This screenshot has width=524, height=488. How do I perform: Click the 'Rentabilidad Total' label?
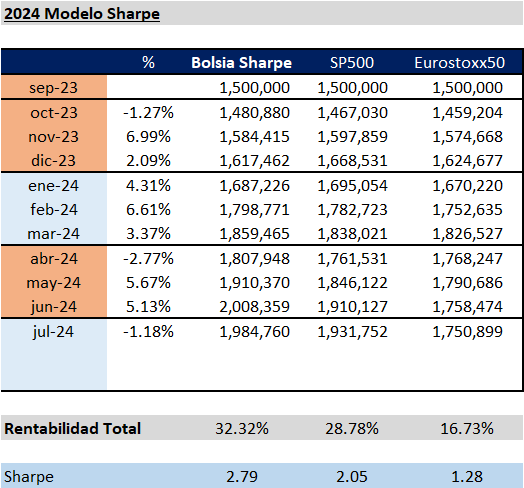(73, 429)
